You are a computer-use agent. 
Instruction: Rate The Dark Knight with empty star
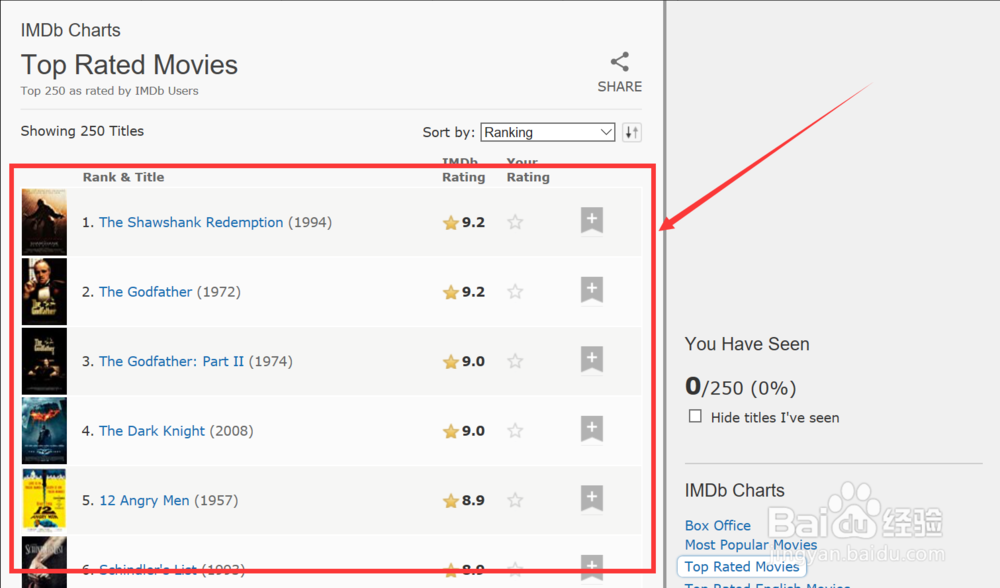(515, 430)
